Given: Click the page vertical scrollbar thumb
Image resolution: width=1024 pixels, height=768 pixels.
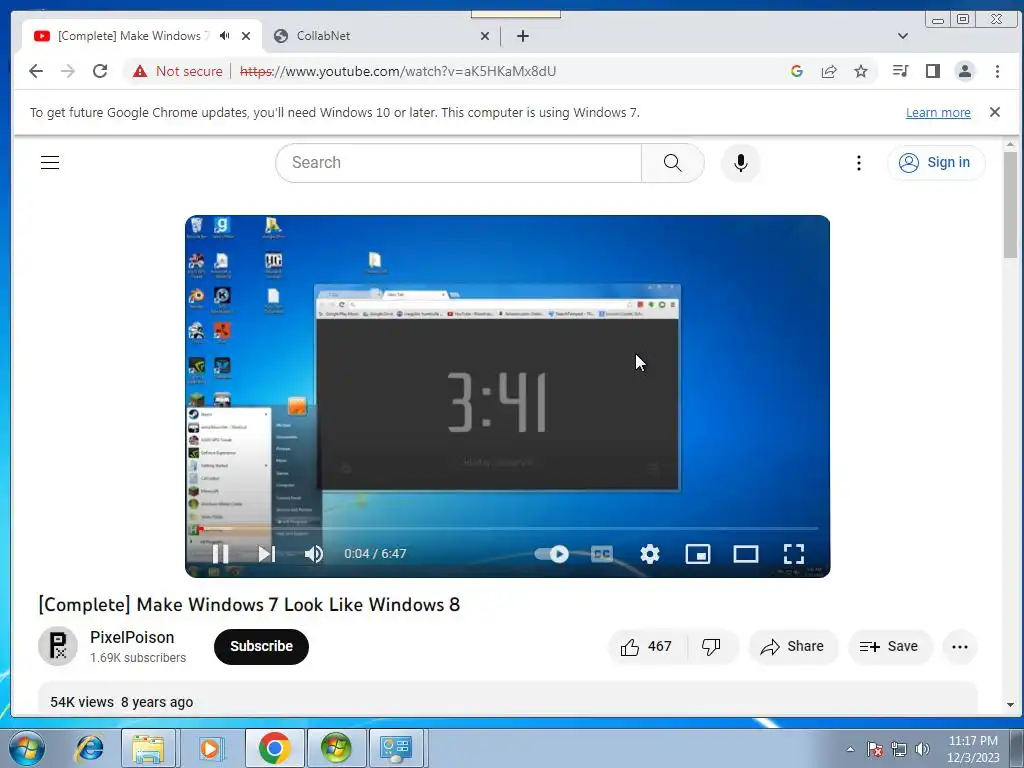Looking at the screenshot, I should coord(1010,205).
